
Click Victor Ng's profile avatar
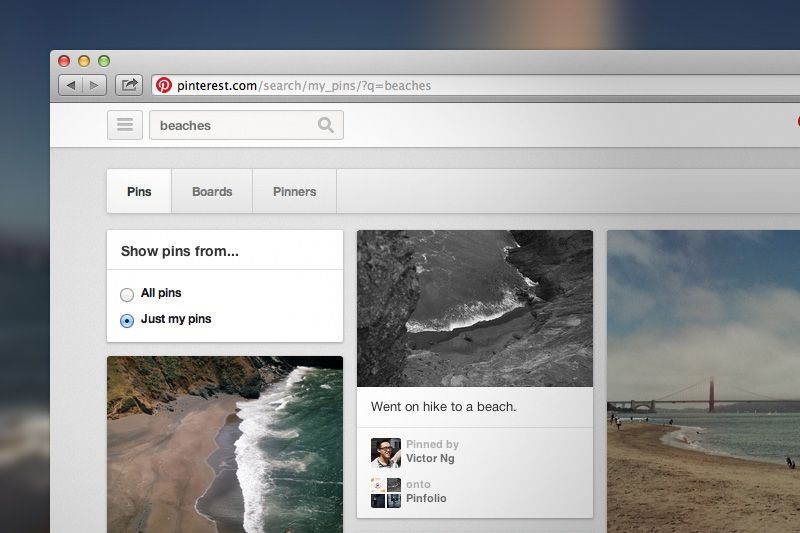pyautogui.click(x=386, y=452)
